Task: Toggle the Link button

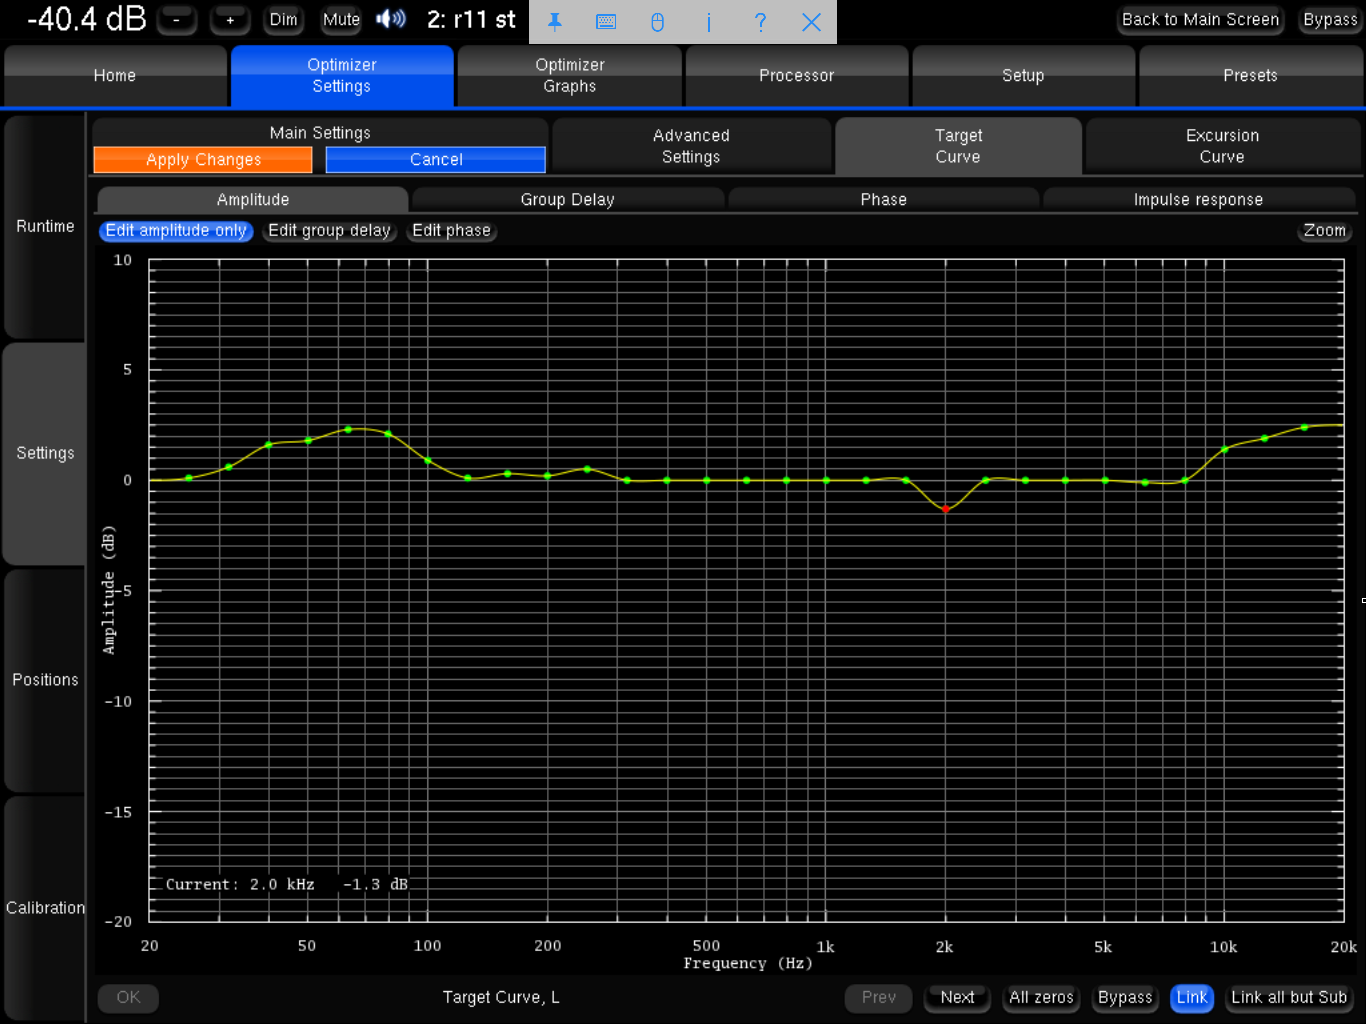Action: [x=1191, y=997]
